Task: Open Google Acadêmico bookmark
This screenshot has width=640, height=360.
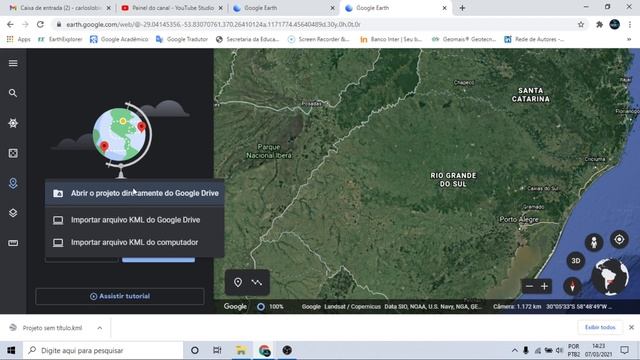Action: [x=119, y=39]
